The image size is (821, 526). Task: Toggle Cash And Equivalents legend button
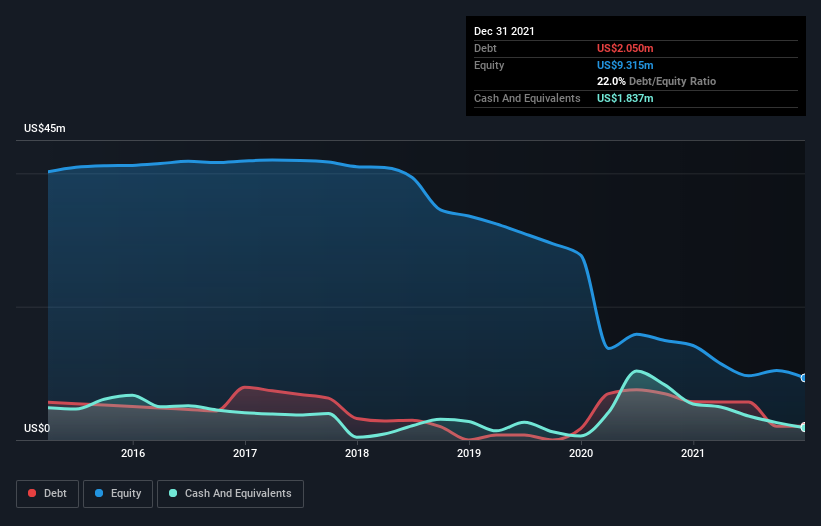point(230,494)
